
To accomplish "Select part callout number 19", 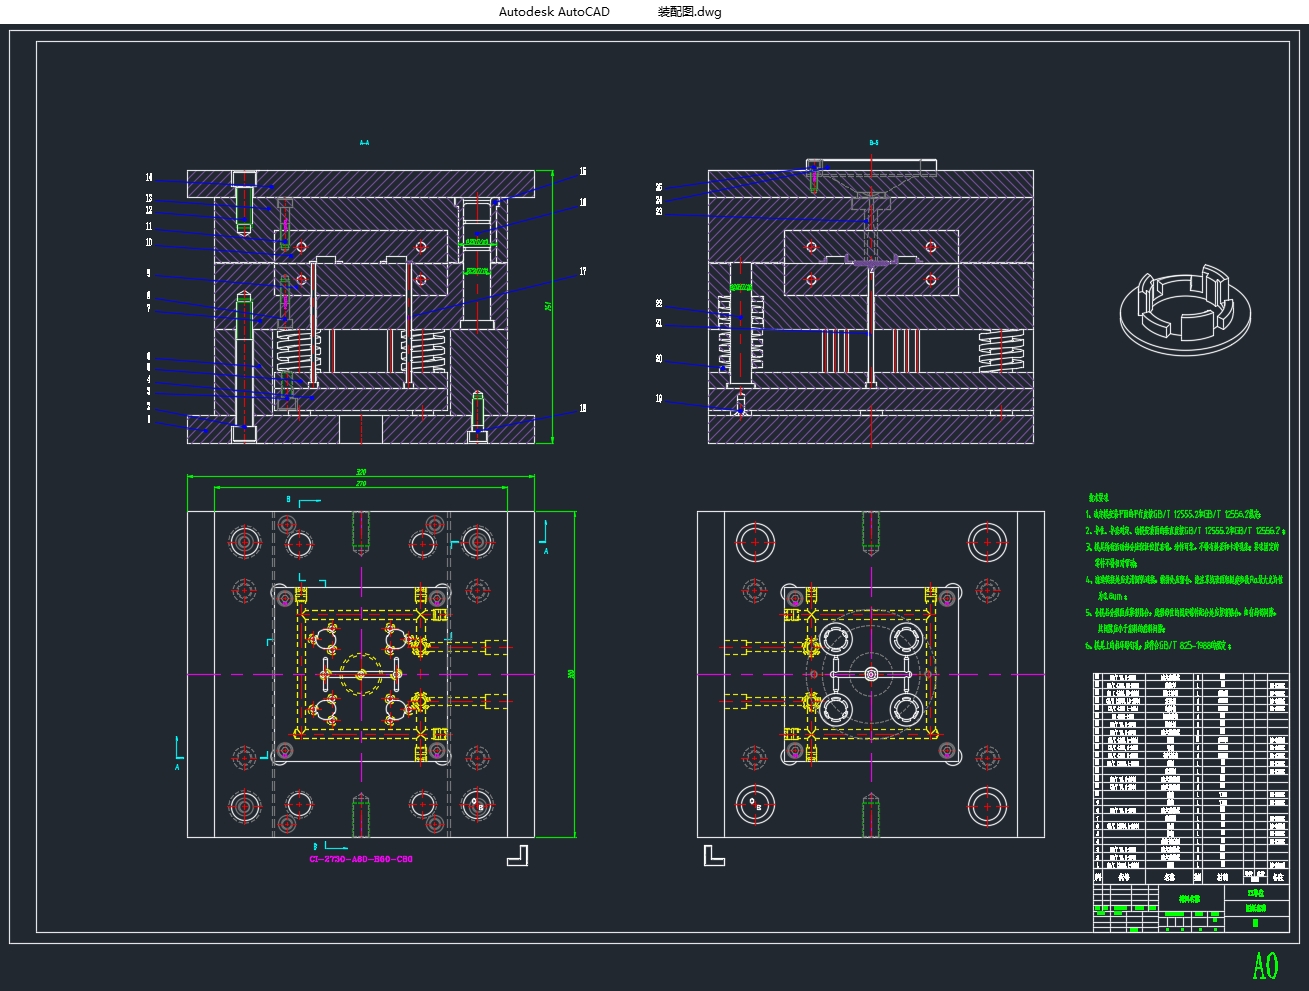I will click(659, 399).
